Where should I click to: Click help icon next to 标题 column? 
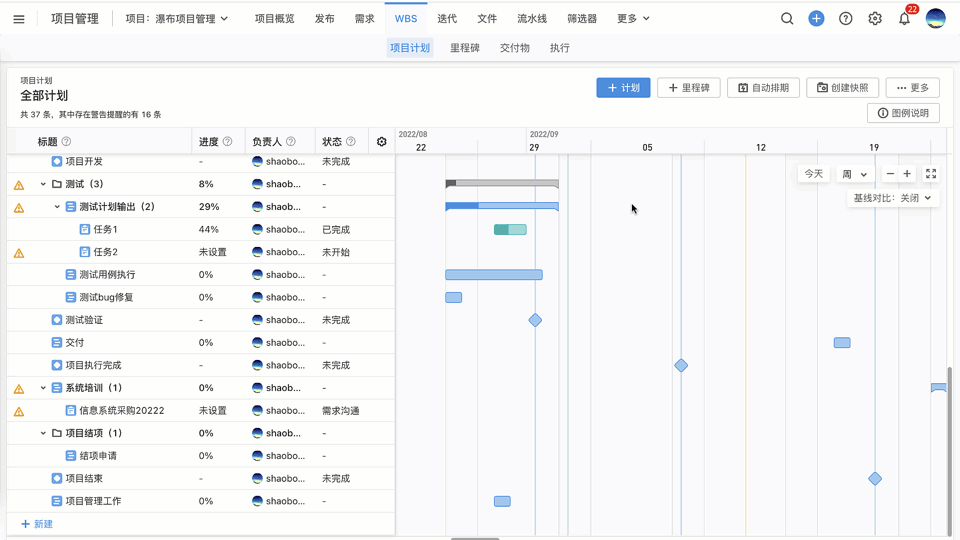pos(66,141)
